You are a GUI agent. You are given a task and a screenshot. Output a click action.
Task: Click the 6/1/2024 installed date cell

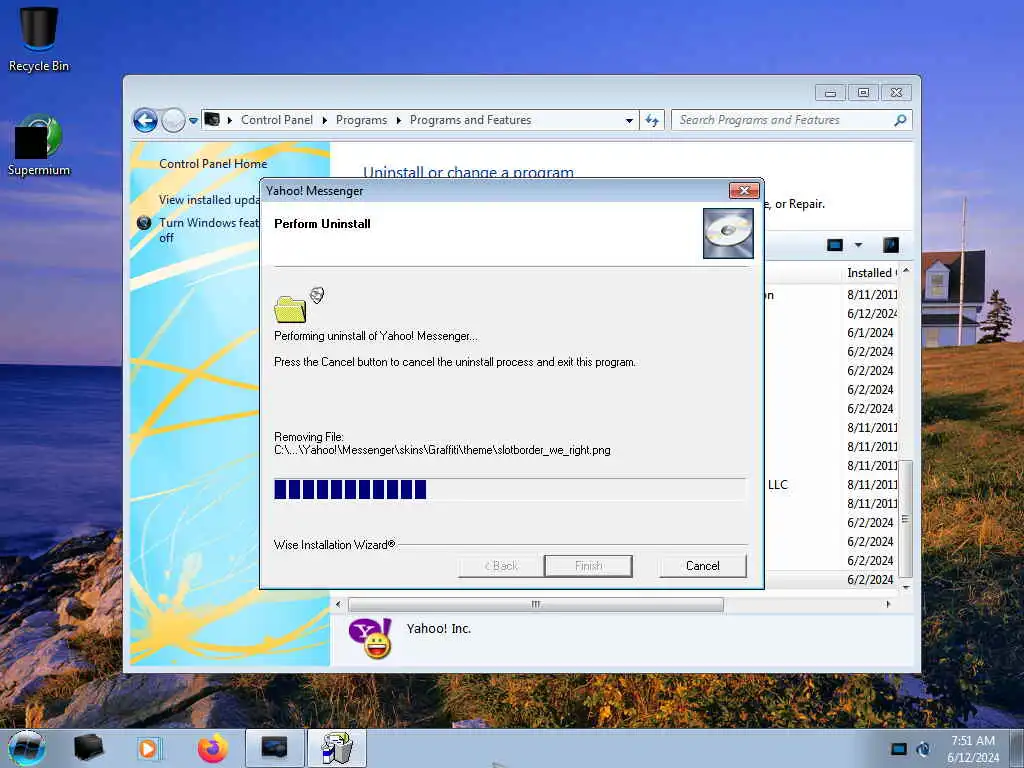pos(870,332)
